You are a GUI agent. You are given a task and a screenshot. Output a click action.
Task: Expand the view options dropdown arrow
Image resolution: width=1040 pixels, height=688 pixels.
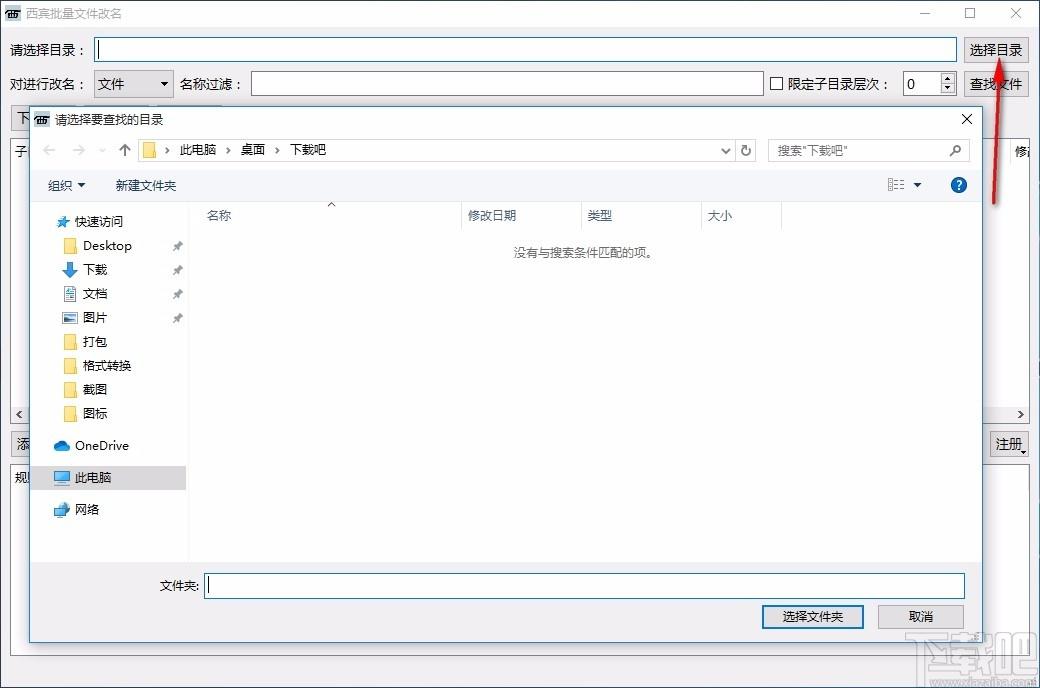point(917,185)
